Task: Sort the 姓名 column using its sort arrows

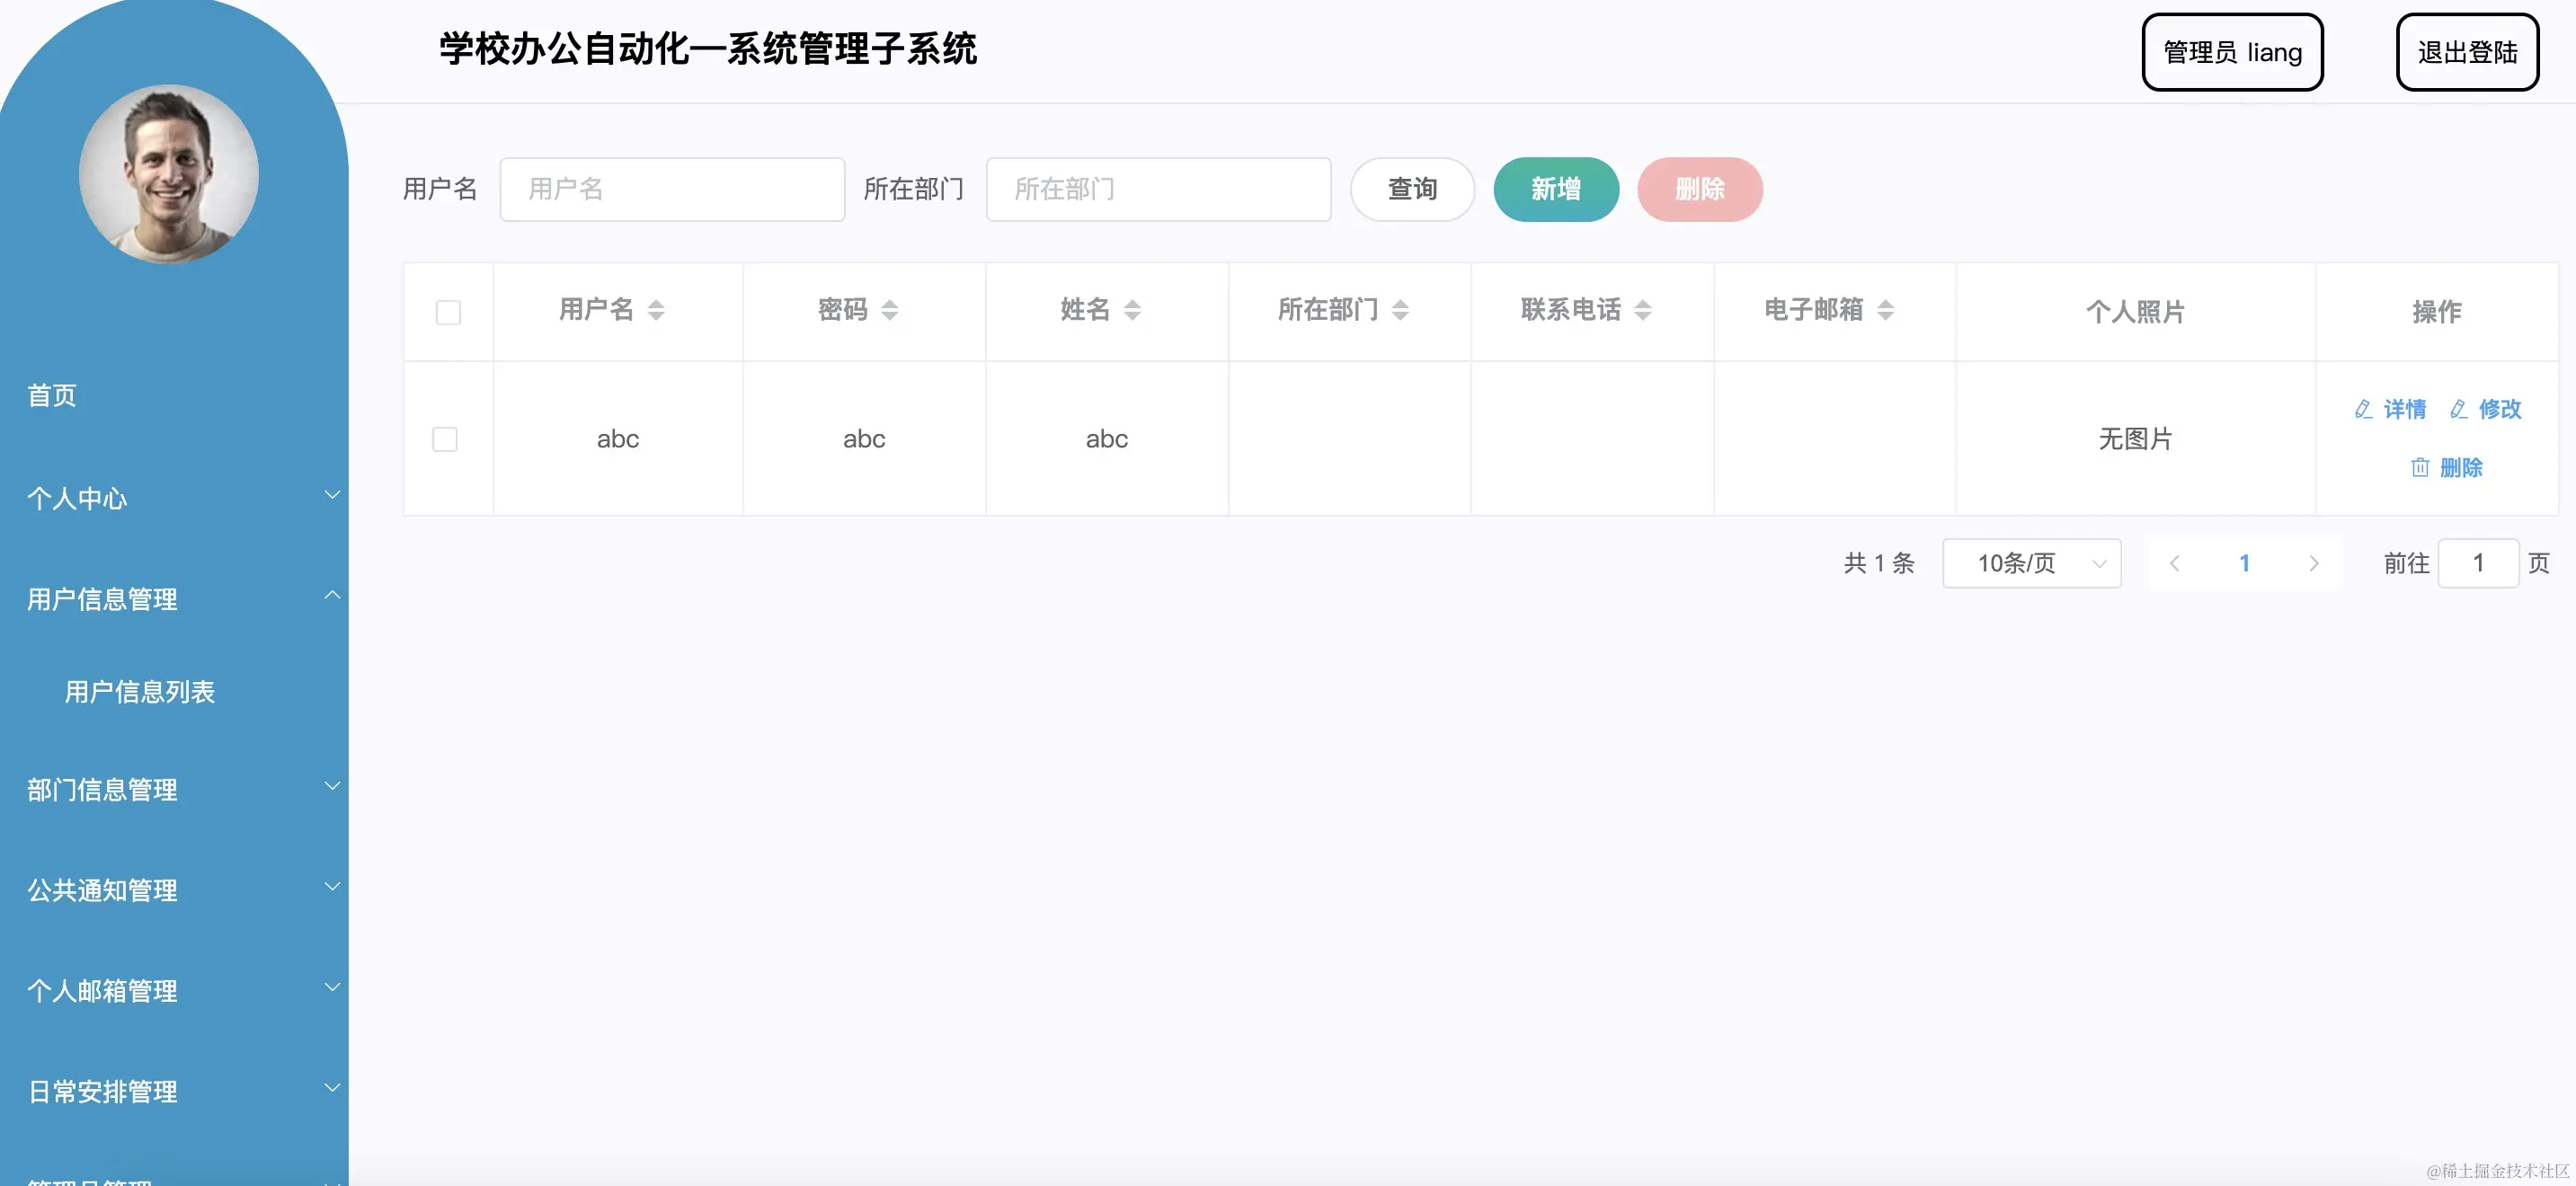Action: (1133, 310)
